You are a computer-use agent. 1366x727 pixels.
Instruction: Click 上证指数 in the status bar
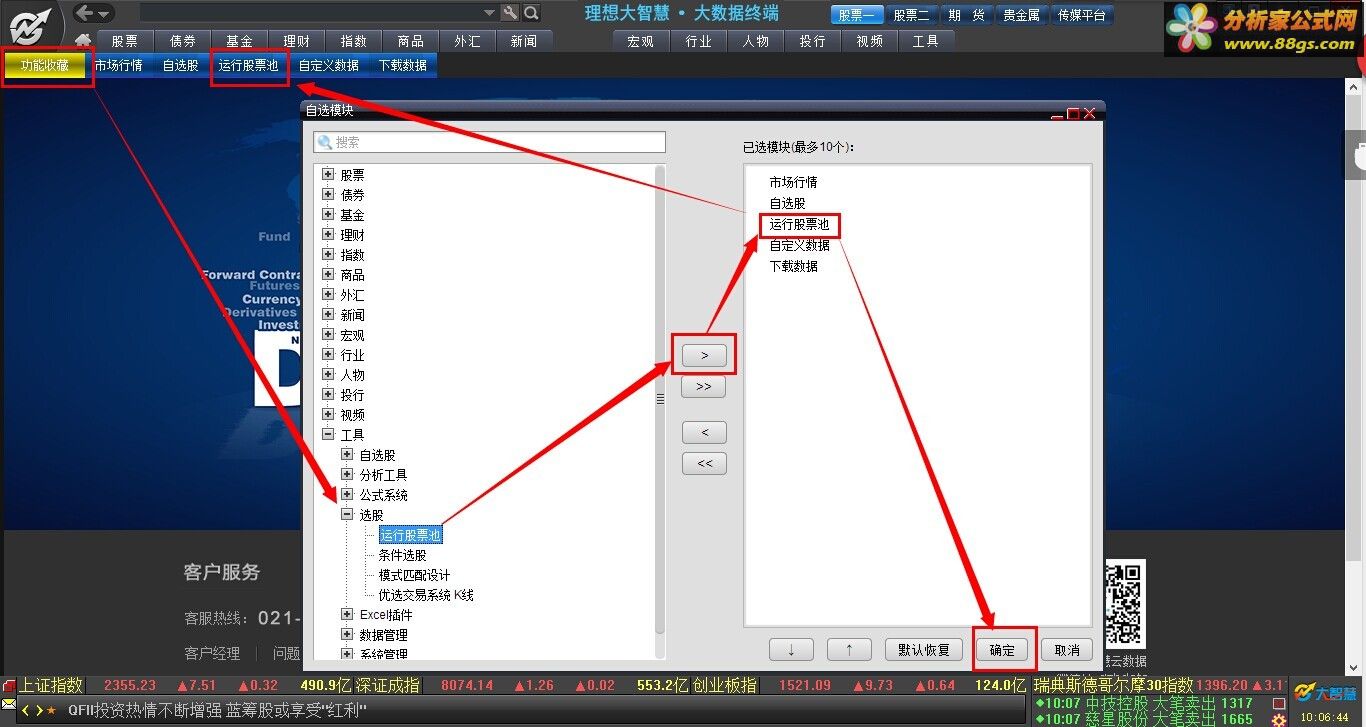51,685
